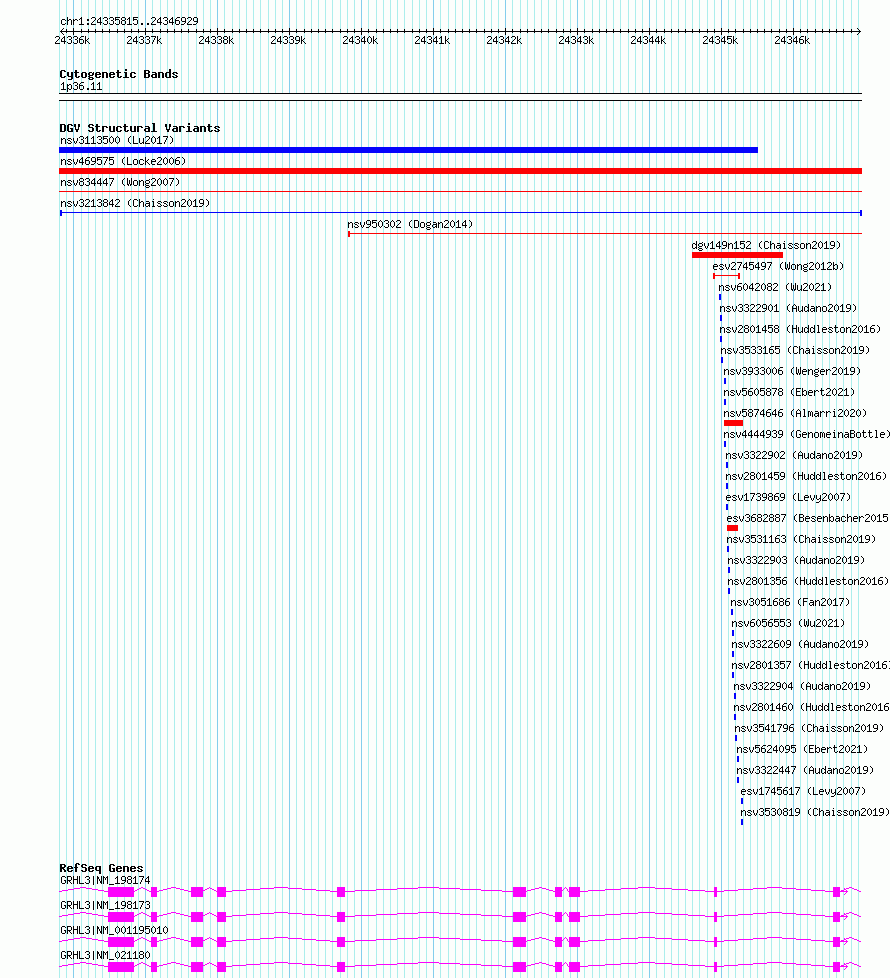The image size is (890, 978).
Task: Click the GRHL3|NM_001195010 transcript label
Action: click(114, 931)
